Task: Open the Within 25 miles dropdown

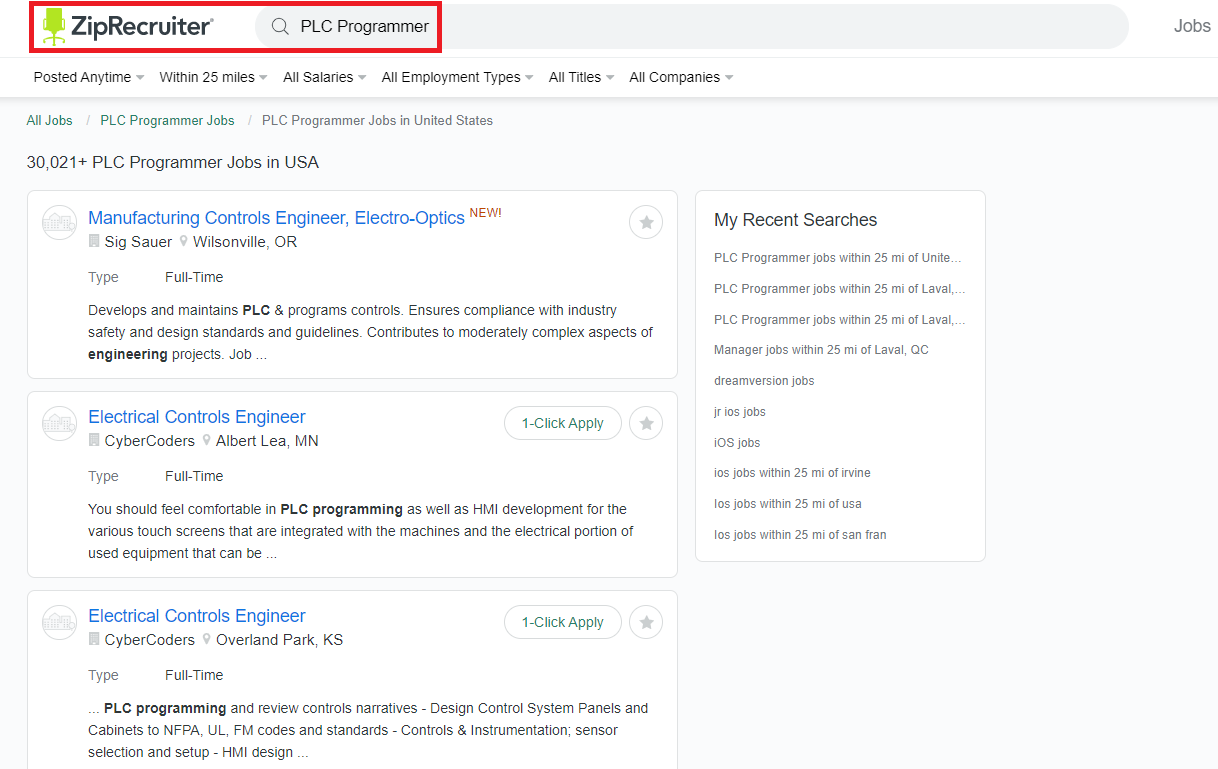Action: coord(213,77)
